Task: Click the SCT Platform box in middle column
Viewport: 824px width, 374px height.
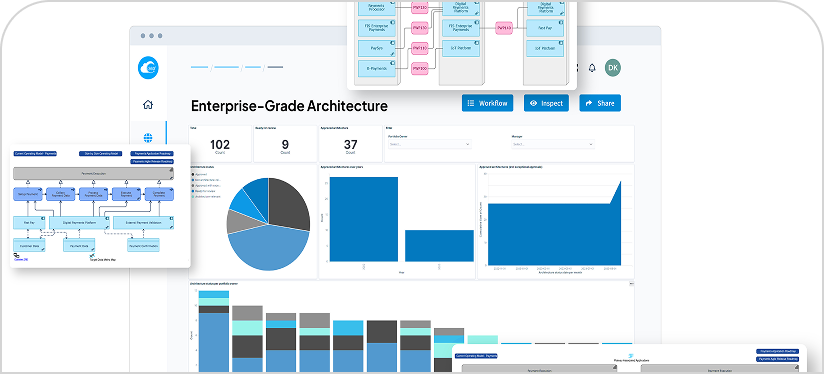Action: [x=461, y=48]
